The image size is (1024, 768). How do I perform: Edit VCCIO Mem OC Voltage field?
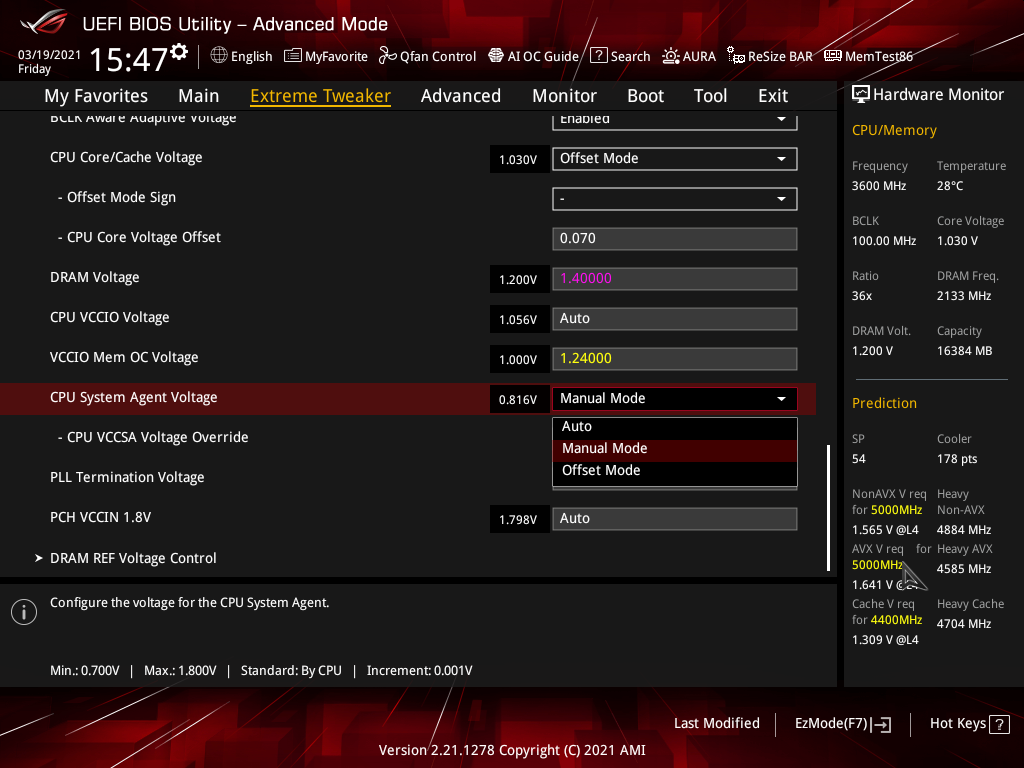pos(675,359)
